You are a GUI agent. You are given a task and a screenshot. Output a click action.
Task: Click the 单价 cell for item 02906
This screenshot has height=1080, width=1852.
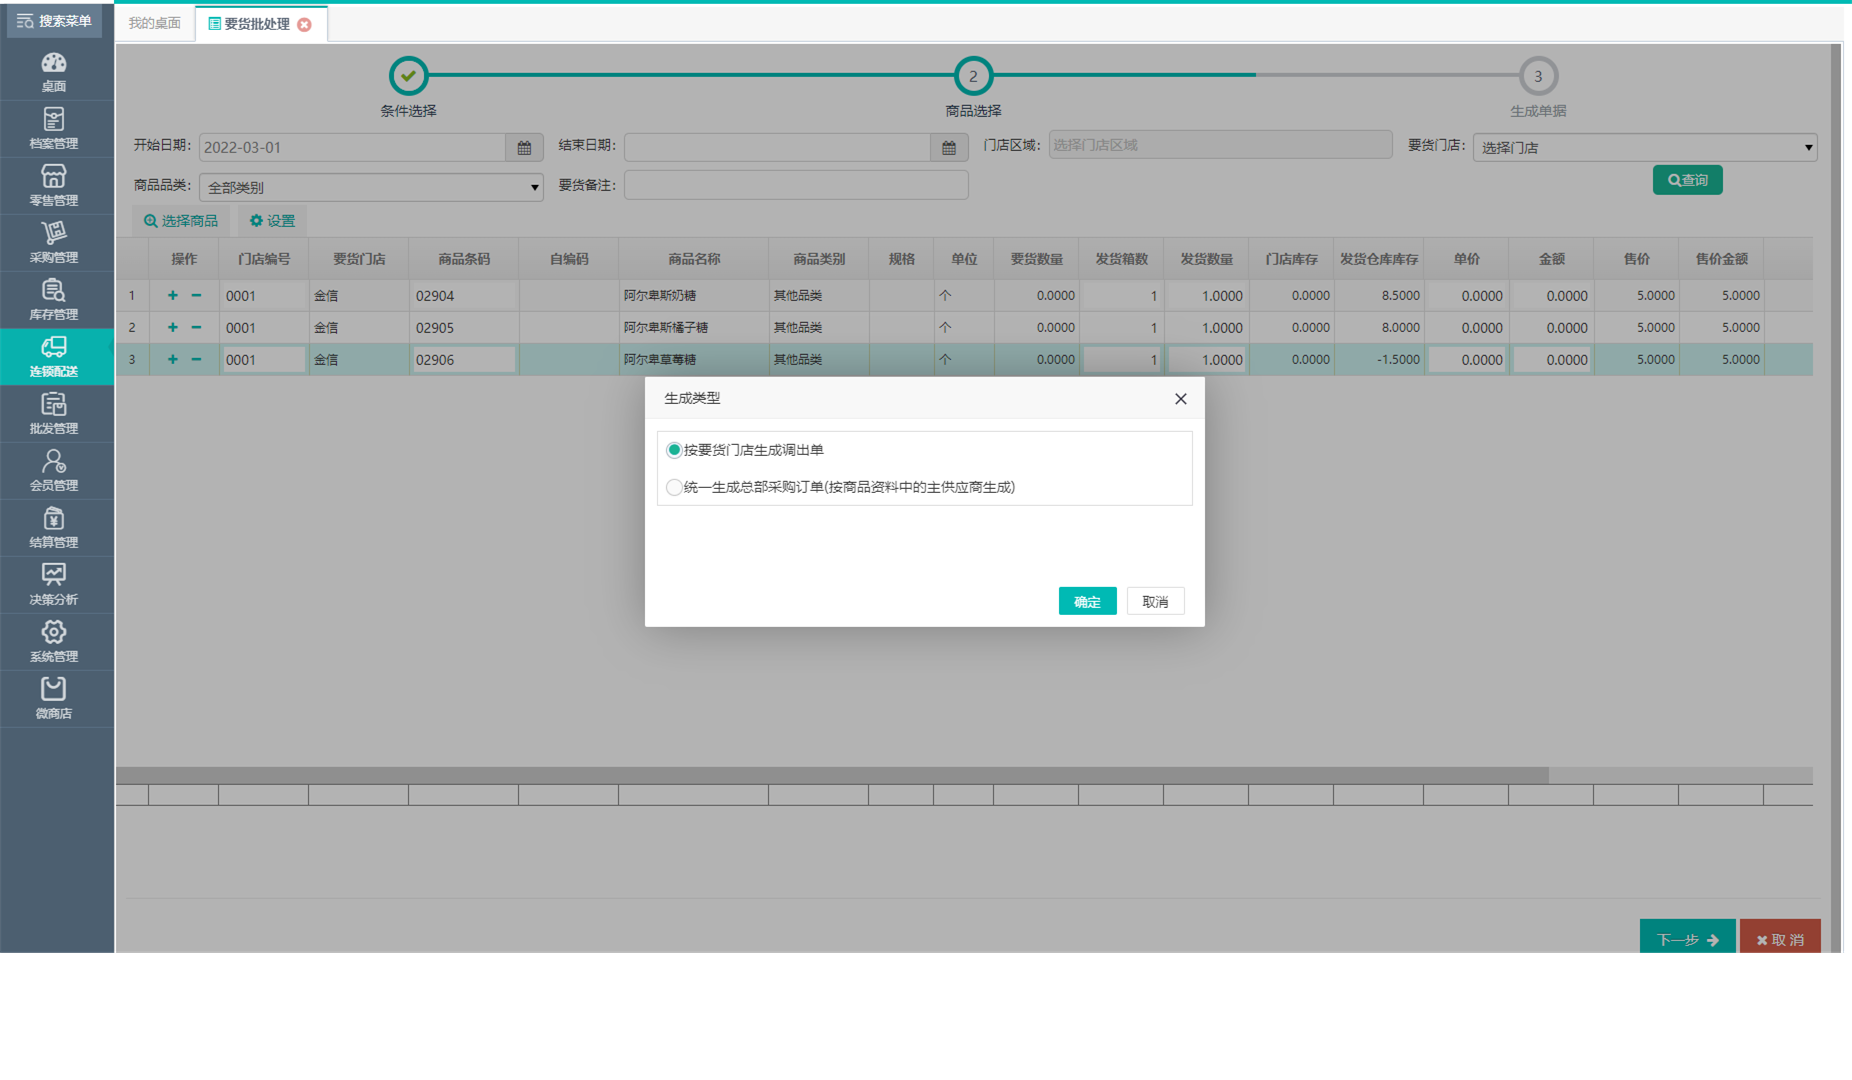point(1466,359)
